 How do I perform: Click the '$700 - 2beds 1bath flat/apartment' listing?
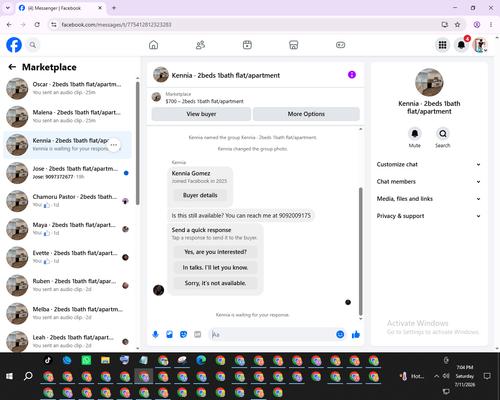204,101
